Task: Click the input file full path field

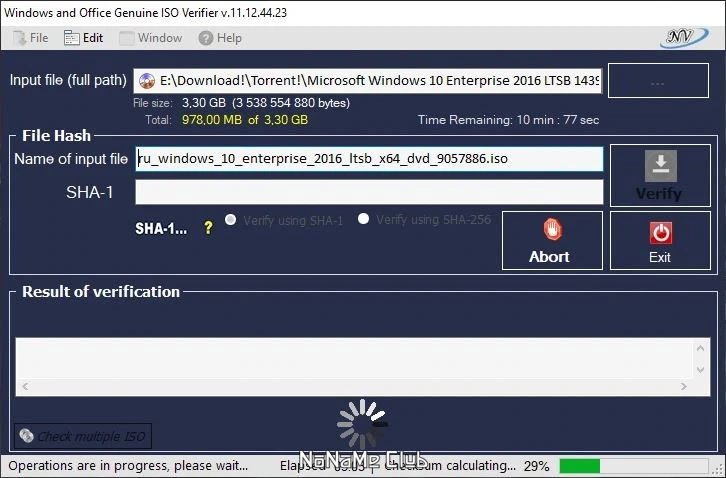Action: tap(368, 81)
